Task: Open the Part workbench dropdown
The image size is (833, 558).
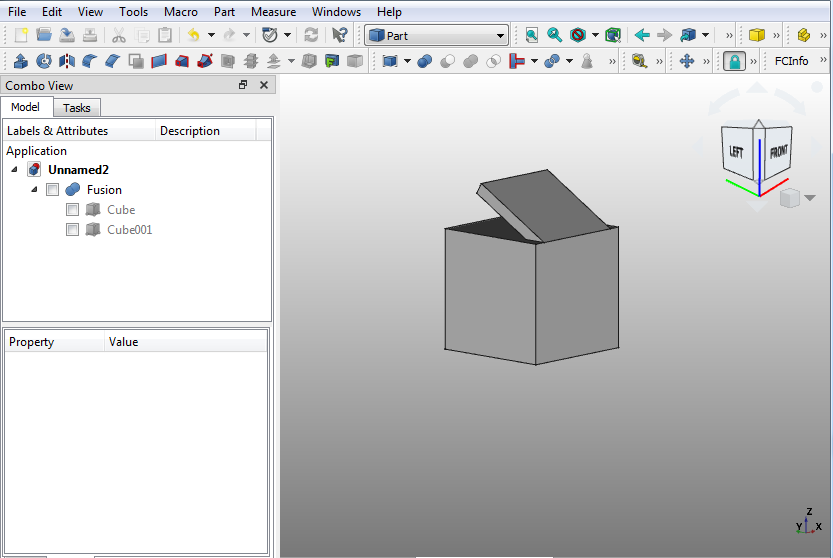Action: click(x=437, y=36)
